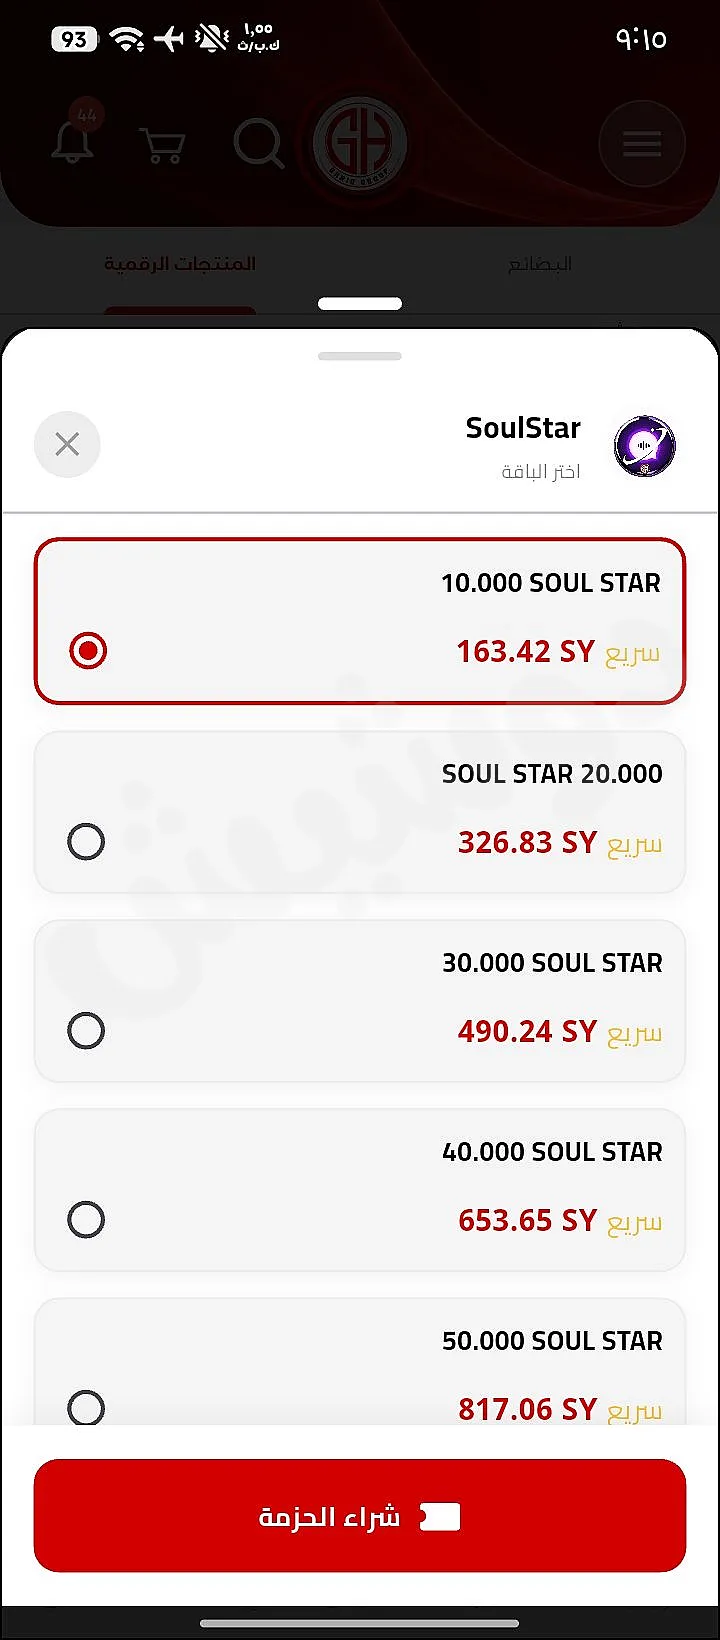
Task: Choose the 30.000 SOUL STAR radio option
Action: point(86,1031)
